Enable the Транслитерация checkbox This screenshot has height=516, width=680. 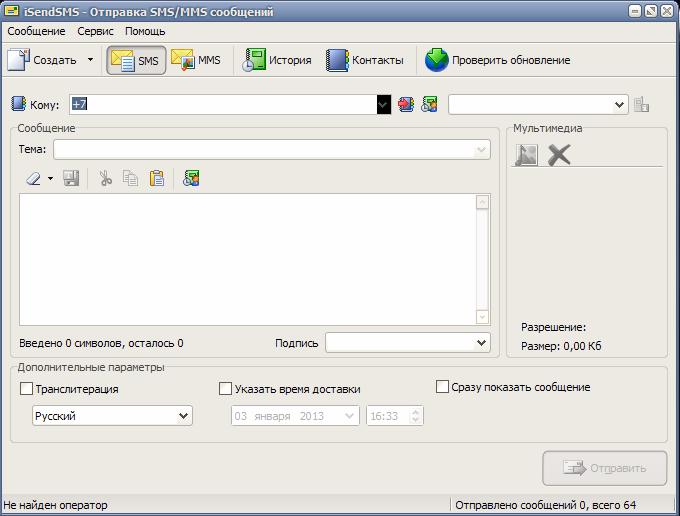point(26,389)
